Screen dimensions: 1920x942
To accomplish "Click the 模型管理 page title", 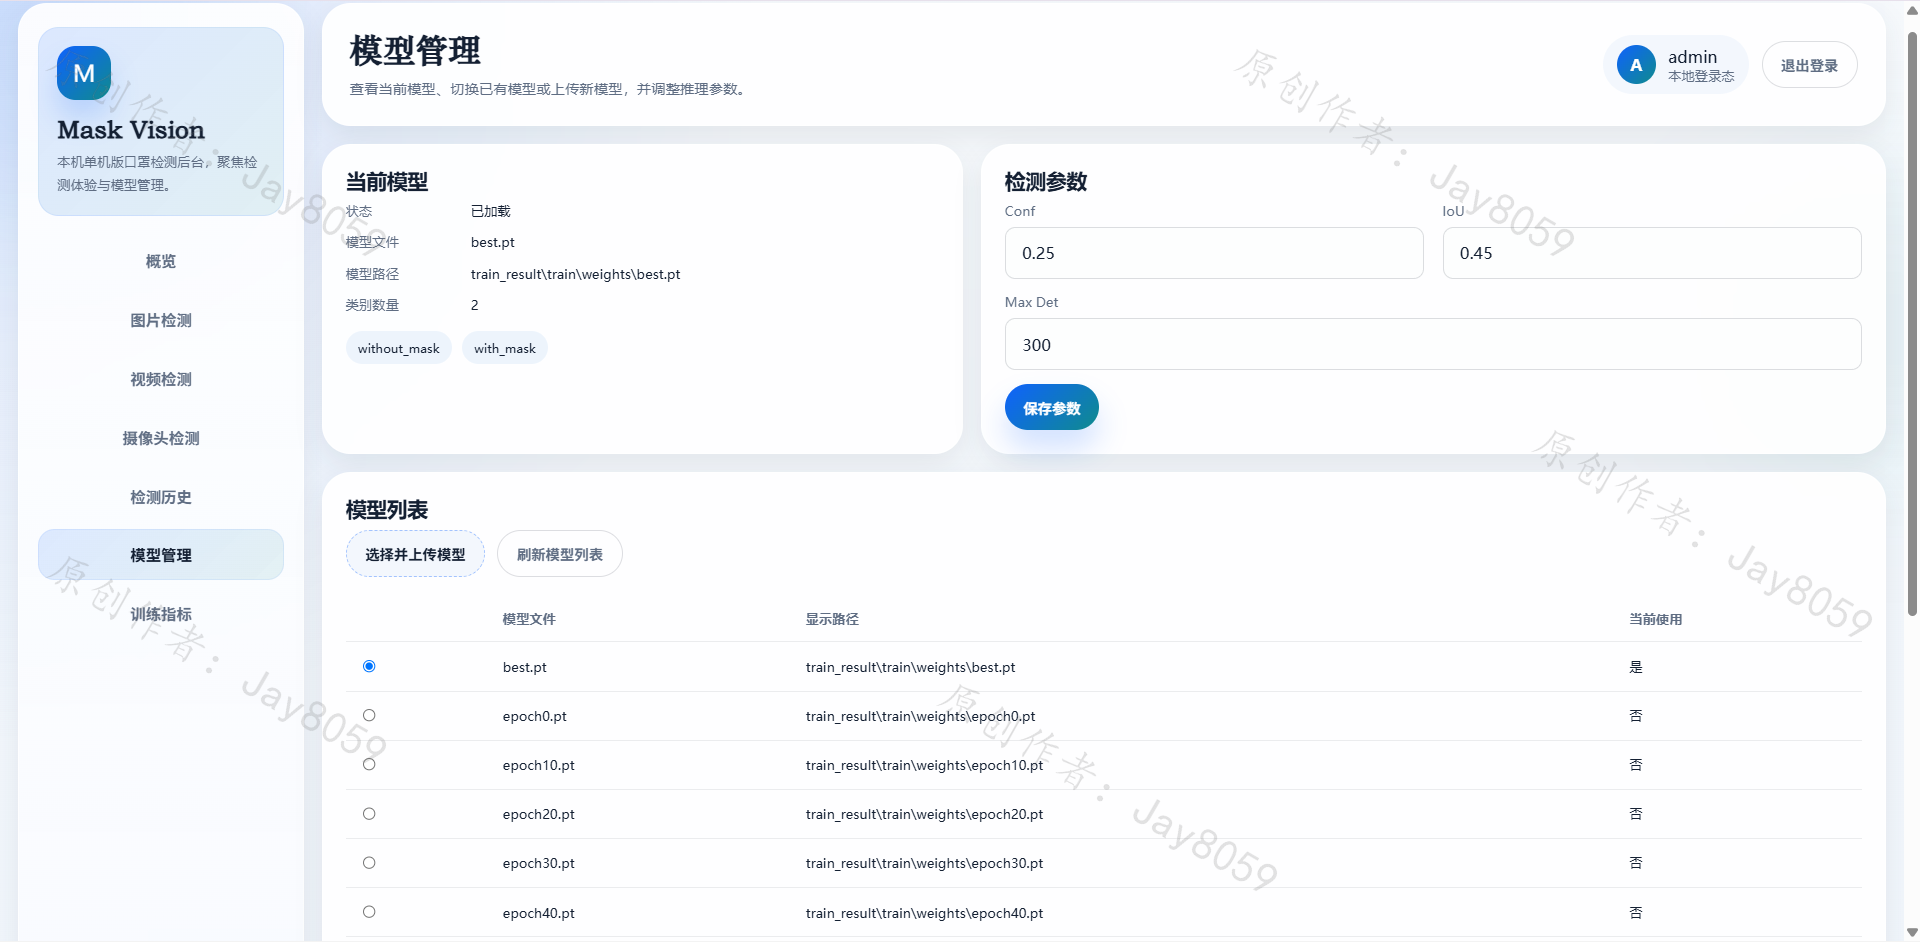I will pos(415,50).
